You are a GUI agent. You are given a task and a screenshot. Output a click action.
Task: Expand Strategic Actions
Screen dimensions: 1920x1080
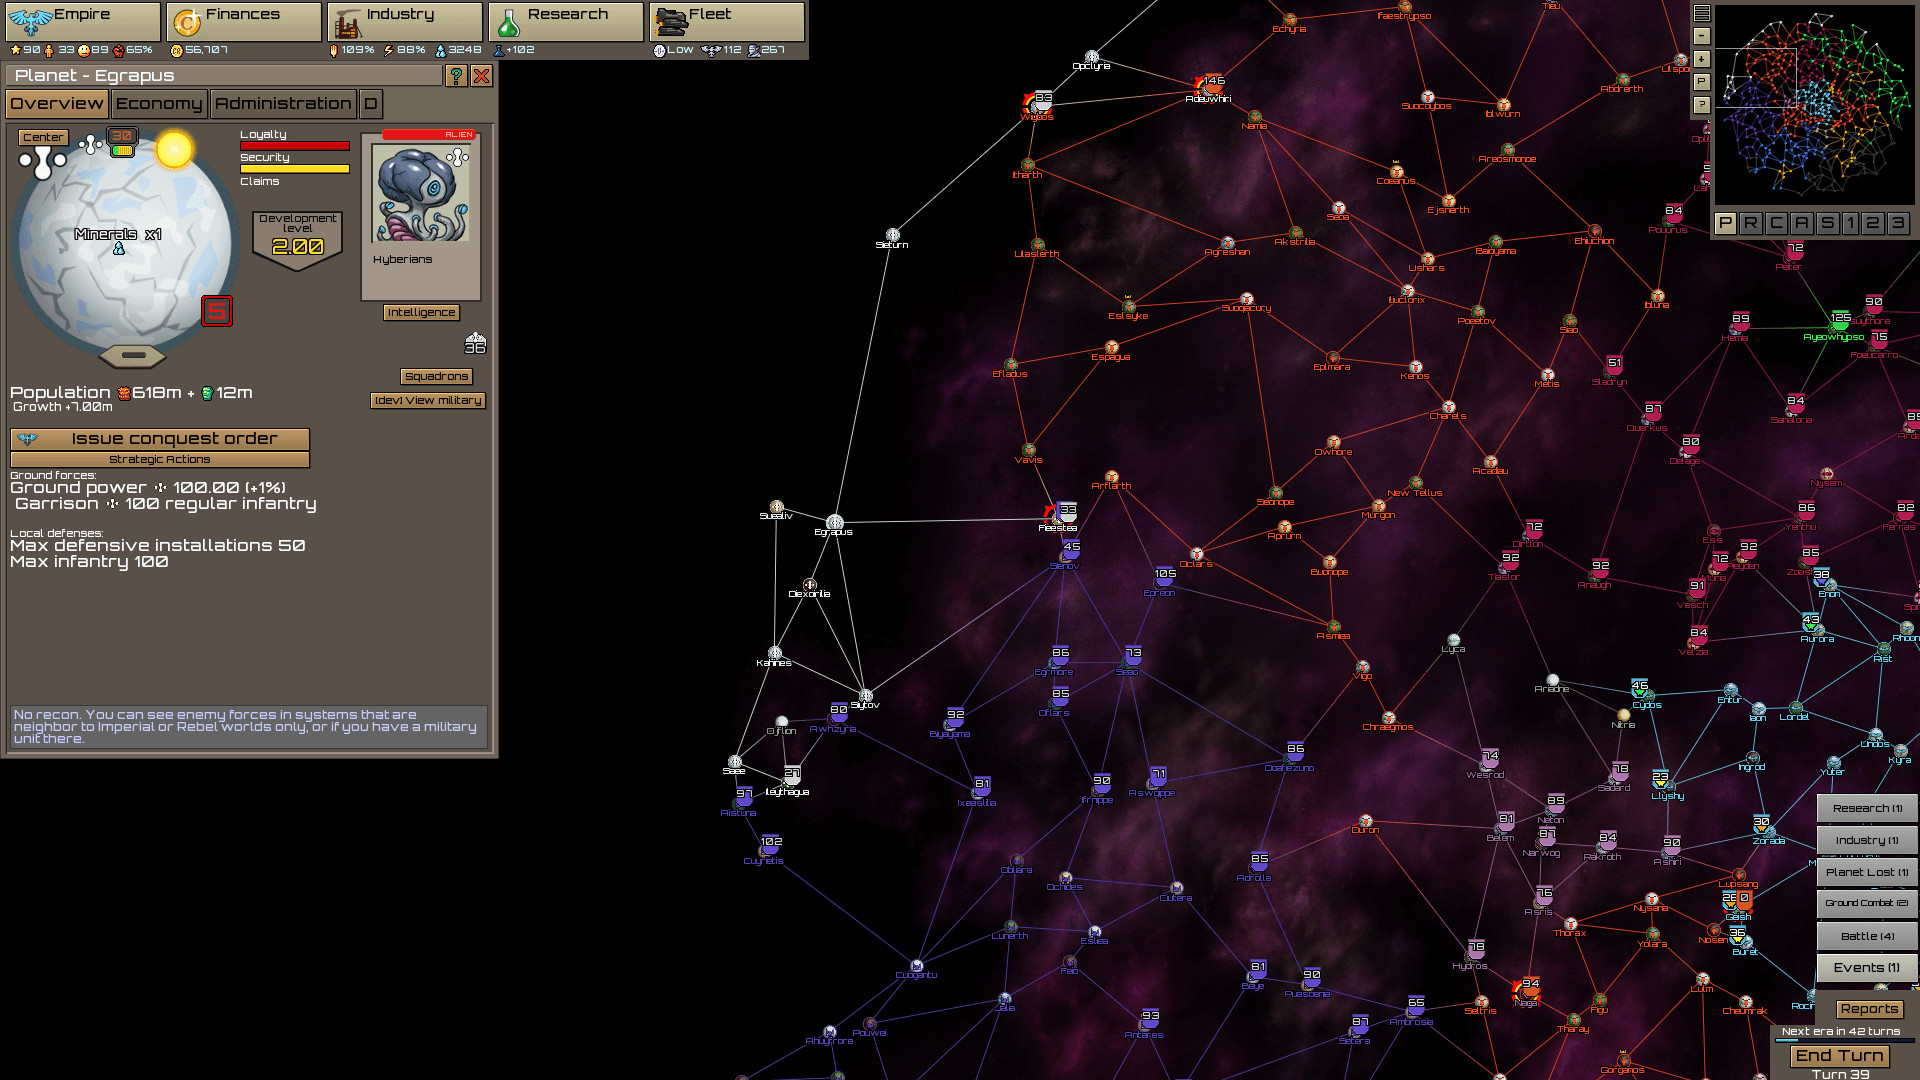click(160, 460)
